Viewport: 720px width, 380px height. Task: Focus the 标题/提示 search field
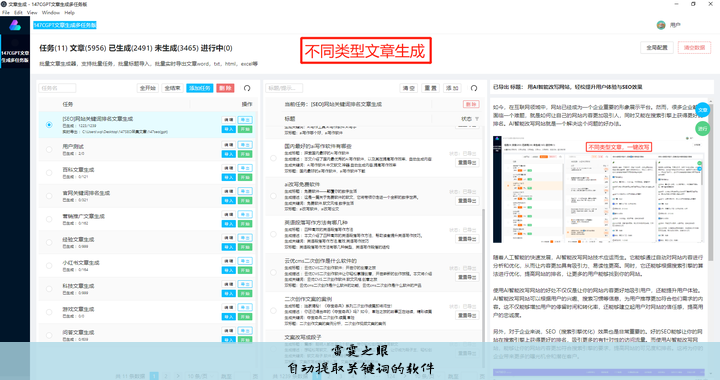284,88
